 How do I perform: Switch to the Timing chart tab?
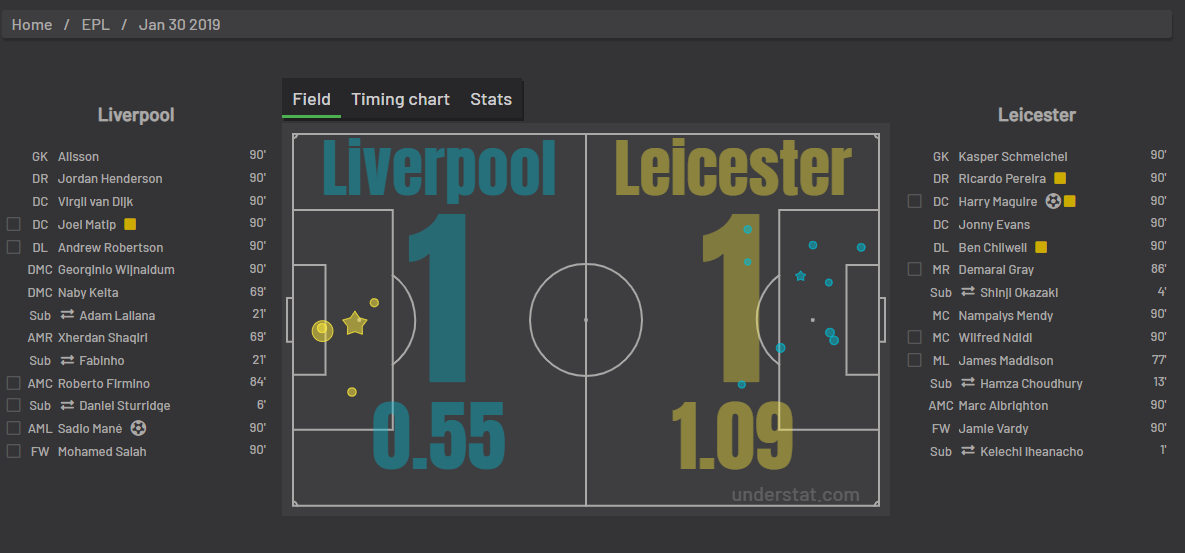coord(400,99)
